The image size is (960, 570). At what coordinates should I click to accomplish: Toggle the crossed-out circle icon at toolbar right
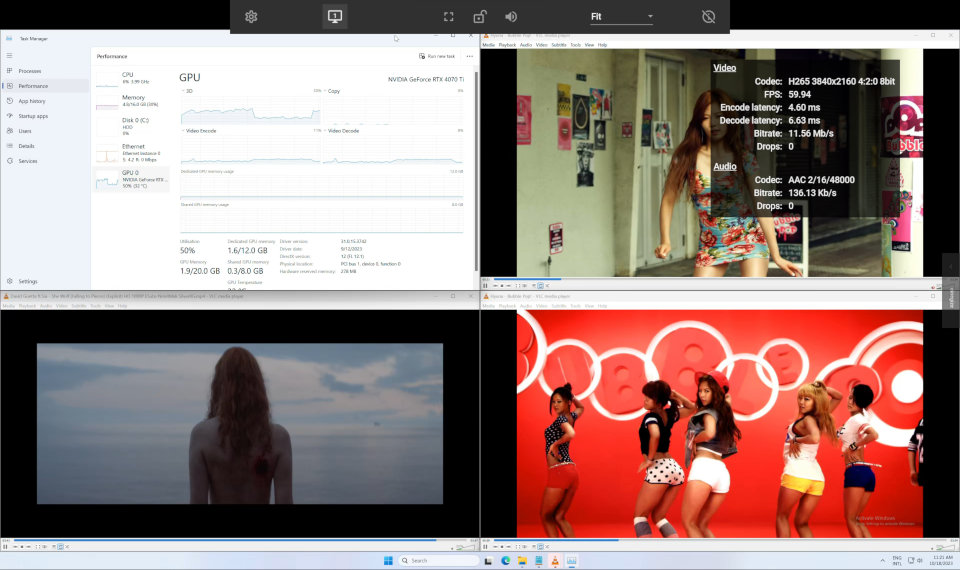709,17
